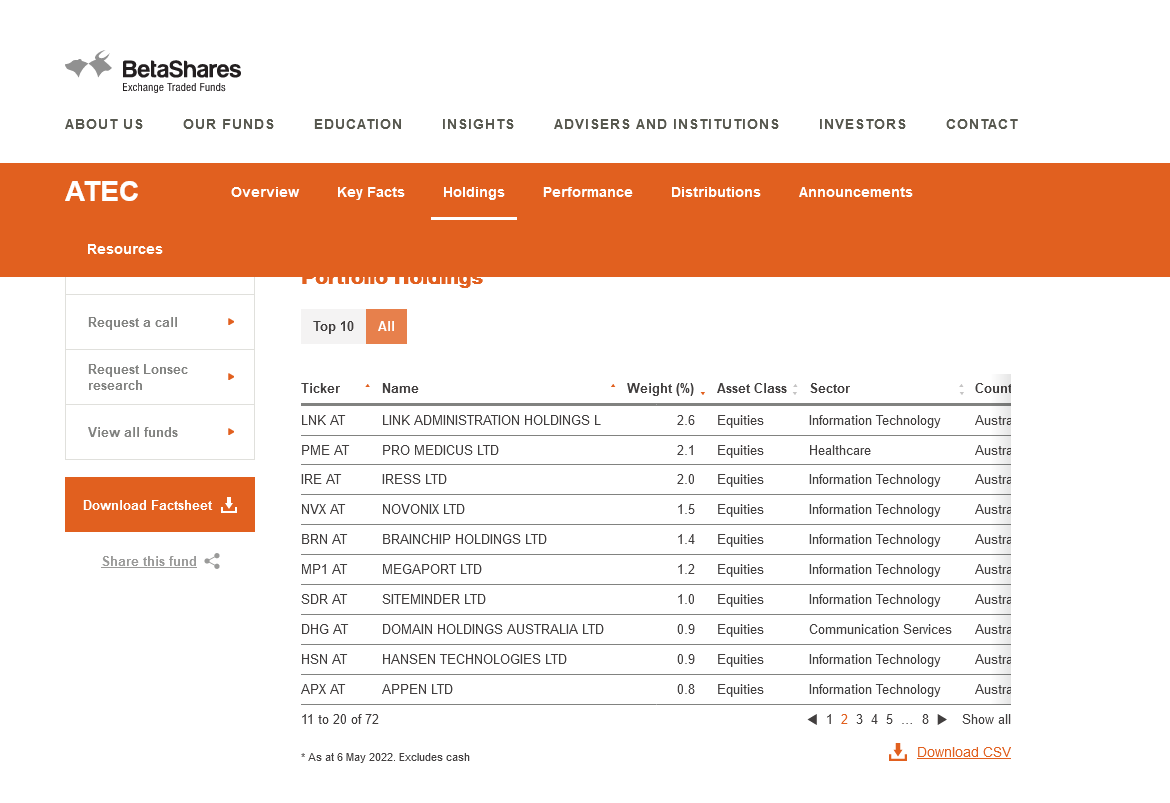The image size is (1170, 803).
Task: Switch holdings view to Top 10
Action: pyautogui.click(x=333, y=326)
